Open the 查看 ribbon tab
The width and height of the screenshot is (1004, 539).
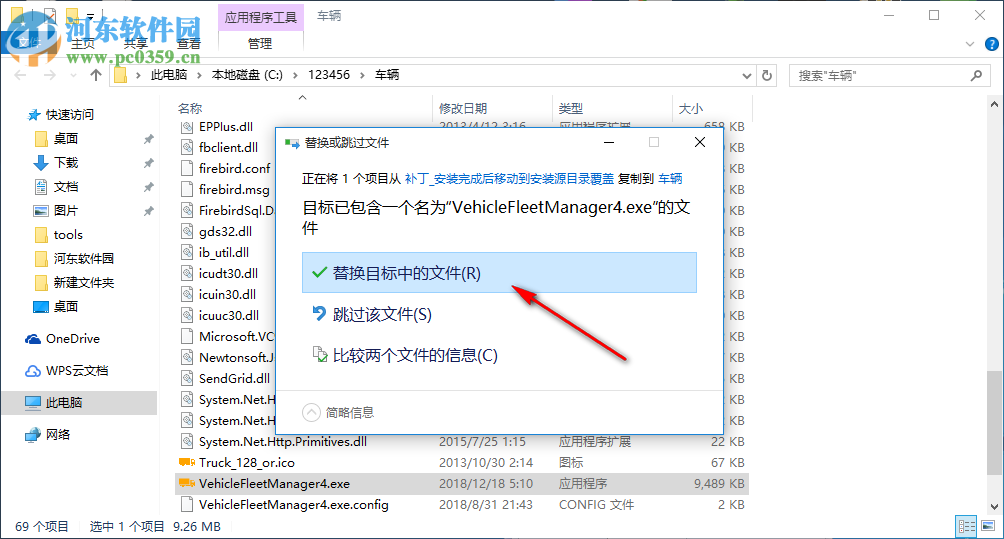pyautogui.click(x=189, y=44)
